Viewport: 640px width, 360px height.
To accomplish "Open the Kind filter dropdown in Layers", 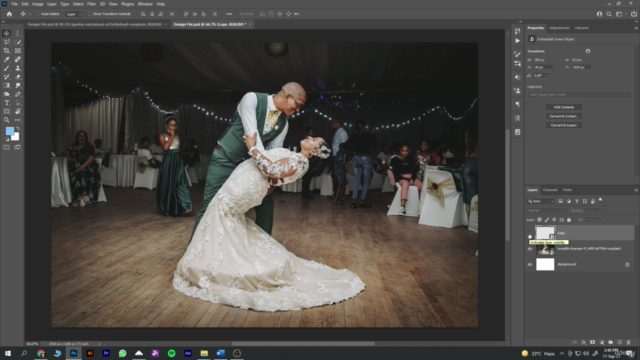I will coord(541,201).
